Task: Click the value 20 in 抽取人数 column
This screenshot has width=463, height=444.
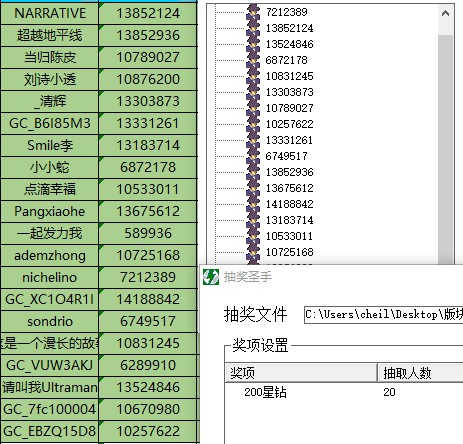Action: click(x=389, y=392)
